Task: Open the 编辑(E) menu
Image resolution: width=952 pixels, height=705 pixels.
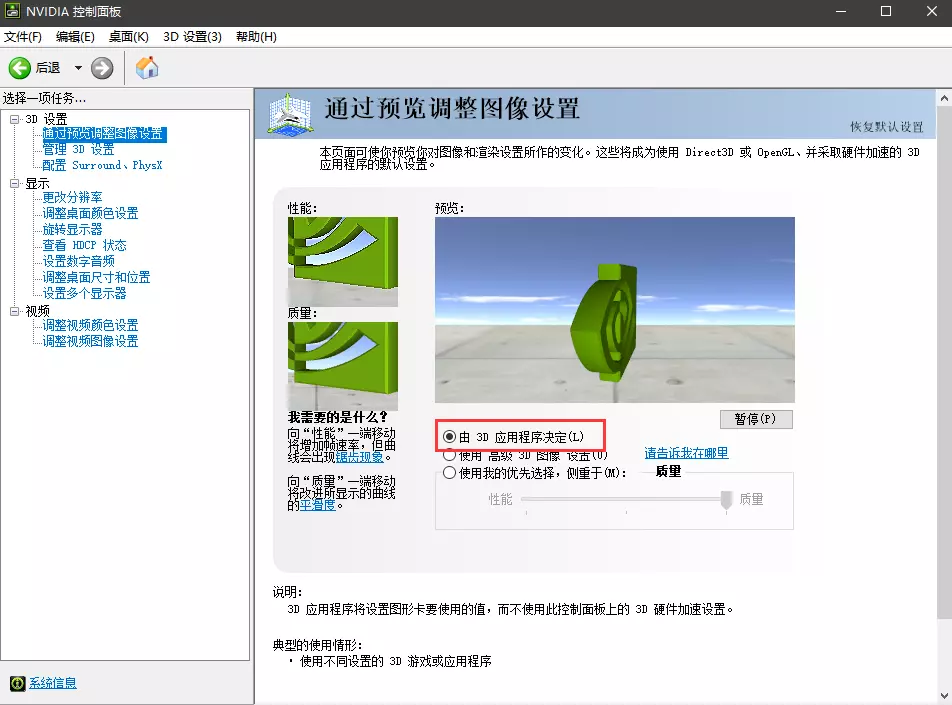Action: [75, 37]
